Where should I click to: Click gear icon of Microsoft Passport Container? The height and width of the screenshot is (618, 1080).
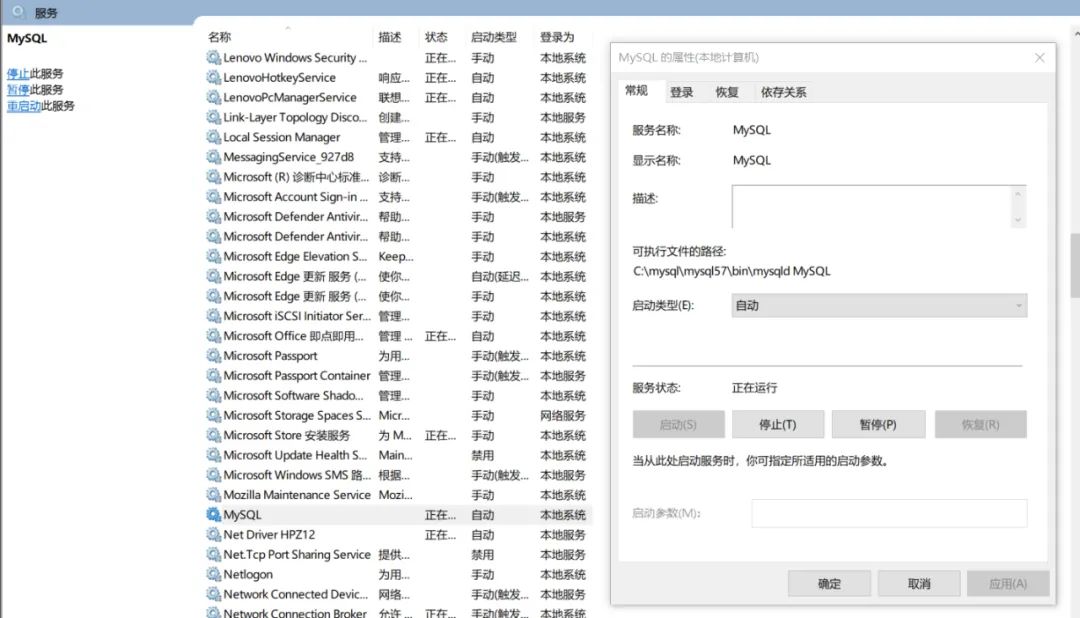point(214,376)
